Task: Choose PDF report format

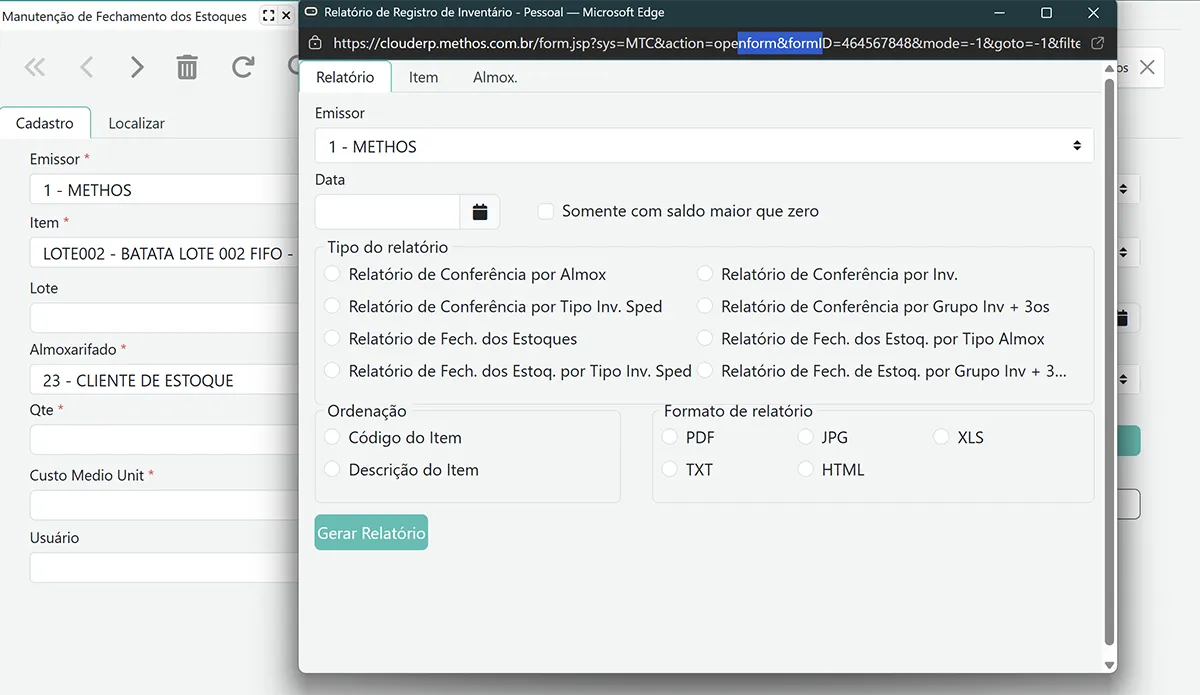Action: pyautogui.click(x=669, y=437)
